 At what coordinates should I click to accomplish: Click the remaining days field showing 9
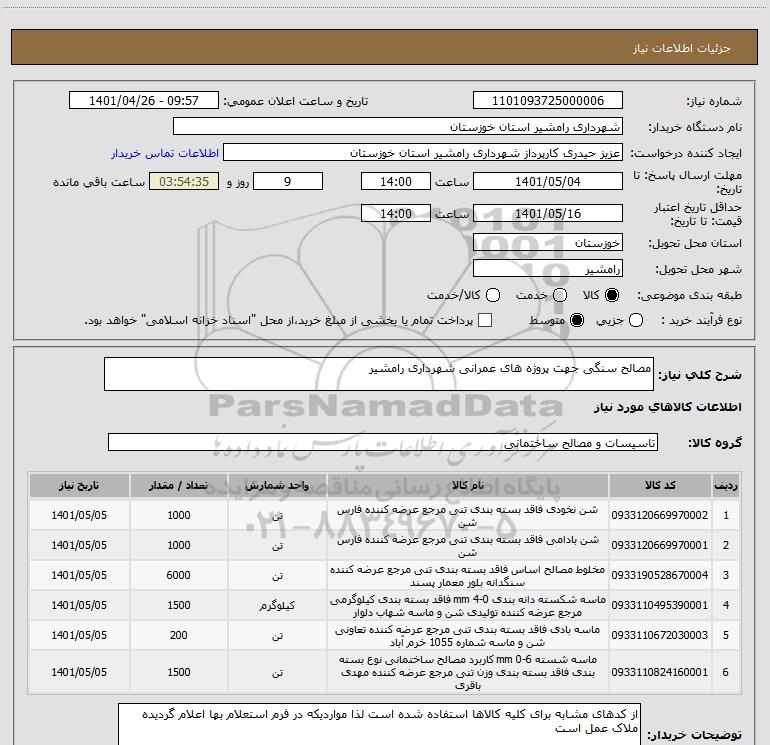tap(288, 181)
